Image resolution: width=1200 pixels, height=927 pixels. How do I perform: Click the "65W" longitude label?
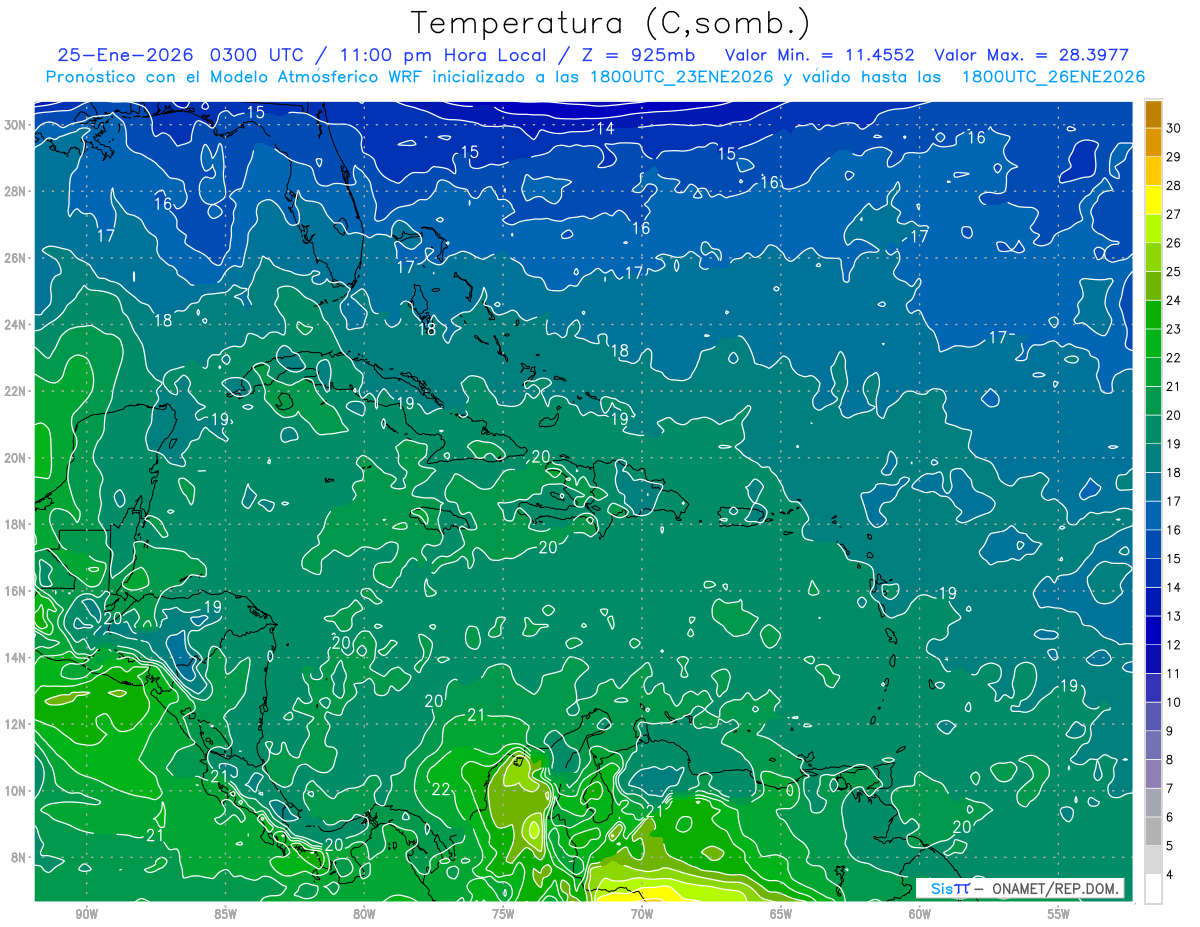781,914
